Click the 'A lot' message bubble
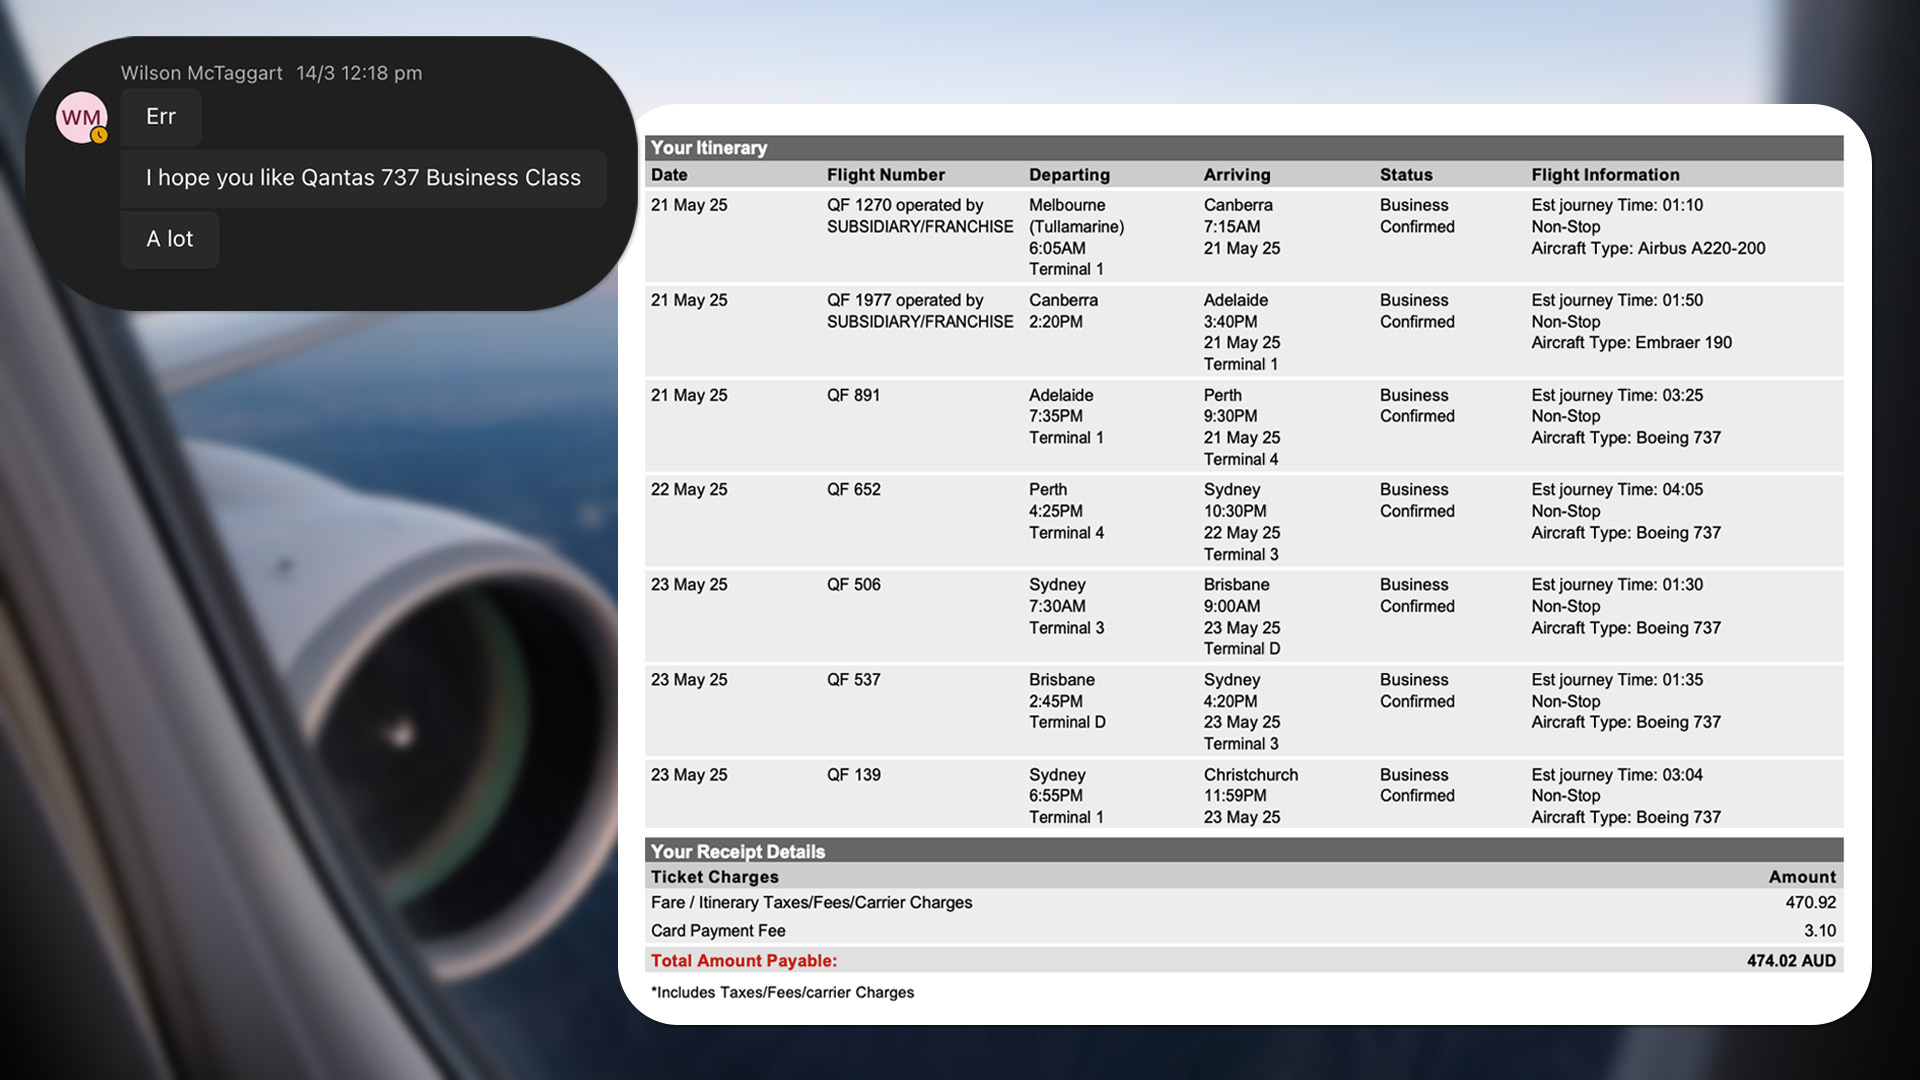This screenshot has width=1920, height=1080. (x=170, y=239)
